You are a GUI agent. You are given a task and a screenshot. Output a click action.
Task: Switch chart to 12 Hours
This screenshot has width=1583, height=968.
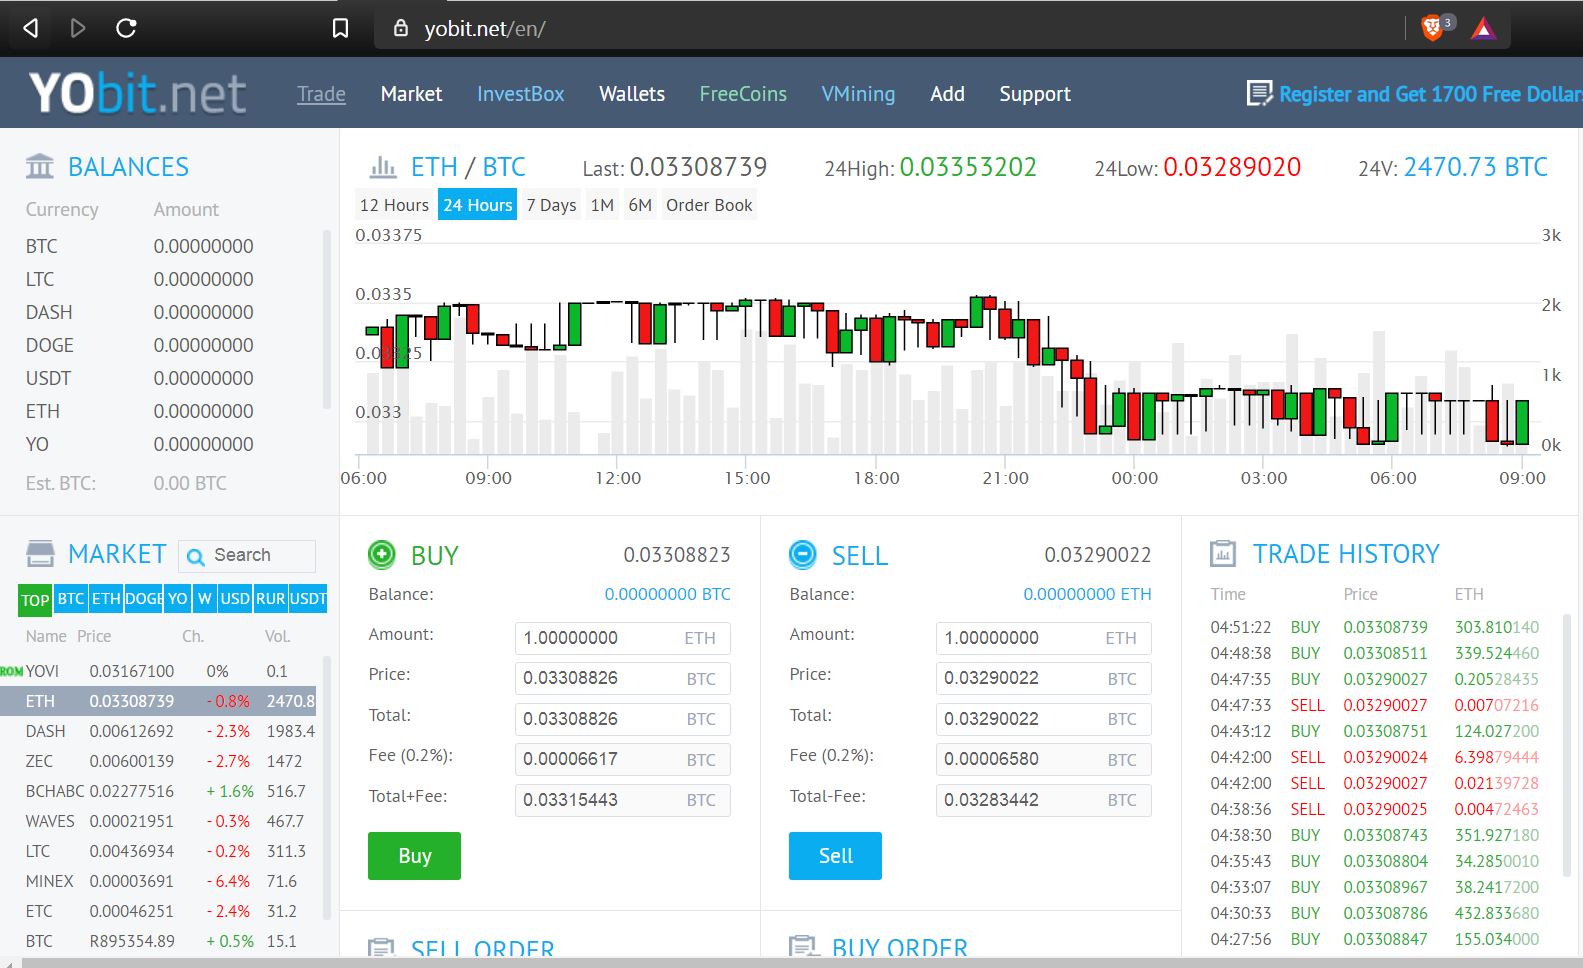pos(394,205)
